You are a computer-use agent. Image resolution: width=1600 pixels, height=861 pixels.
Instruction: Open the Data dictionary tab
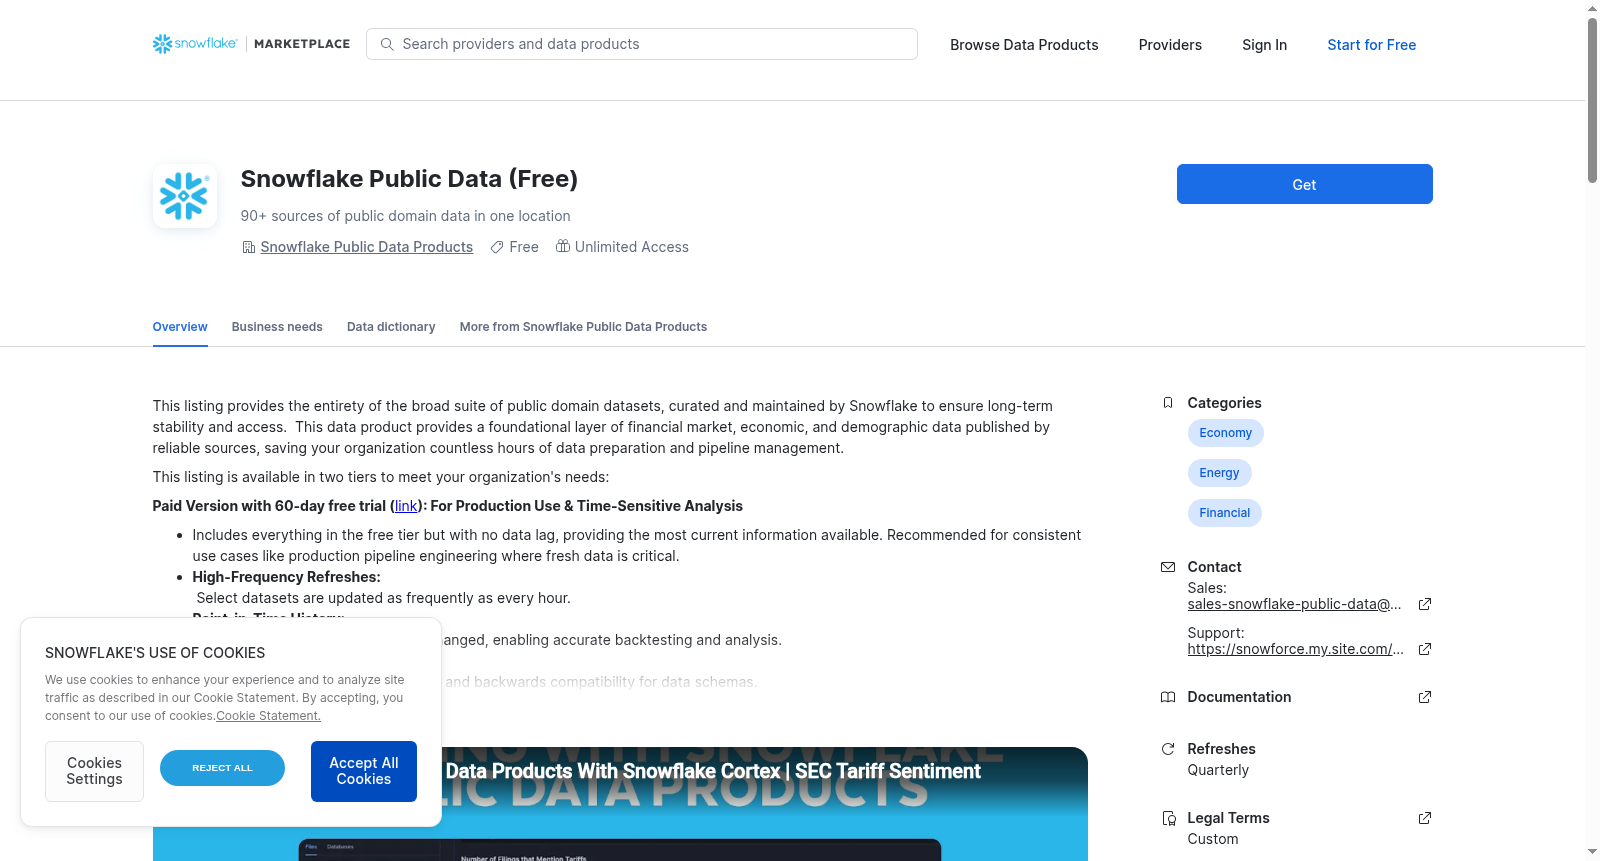point(391,327)
